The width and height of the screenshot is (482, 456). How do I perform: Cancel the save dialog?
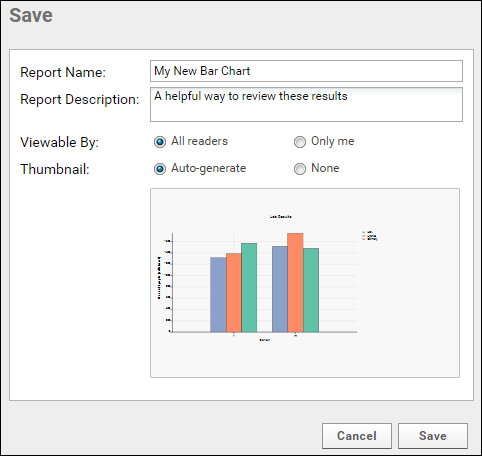357,436
